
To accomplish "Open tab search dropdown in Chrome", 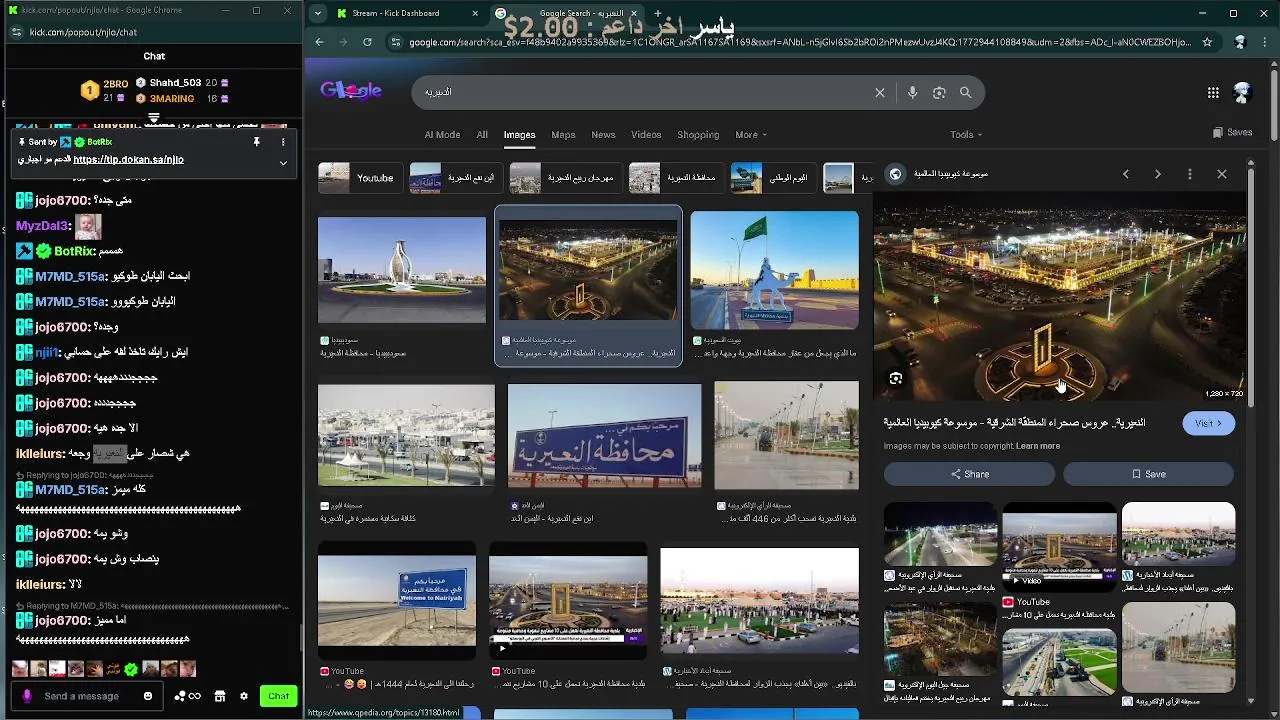I will [318, 14].
